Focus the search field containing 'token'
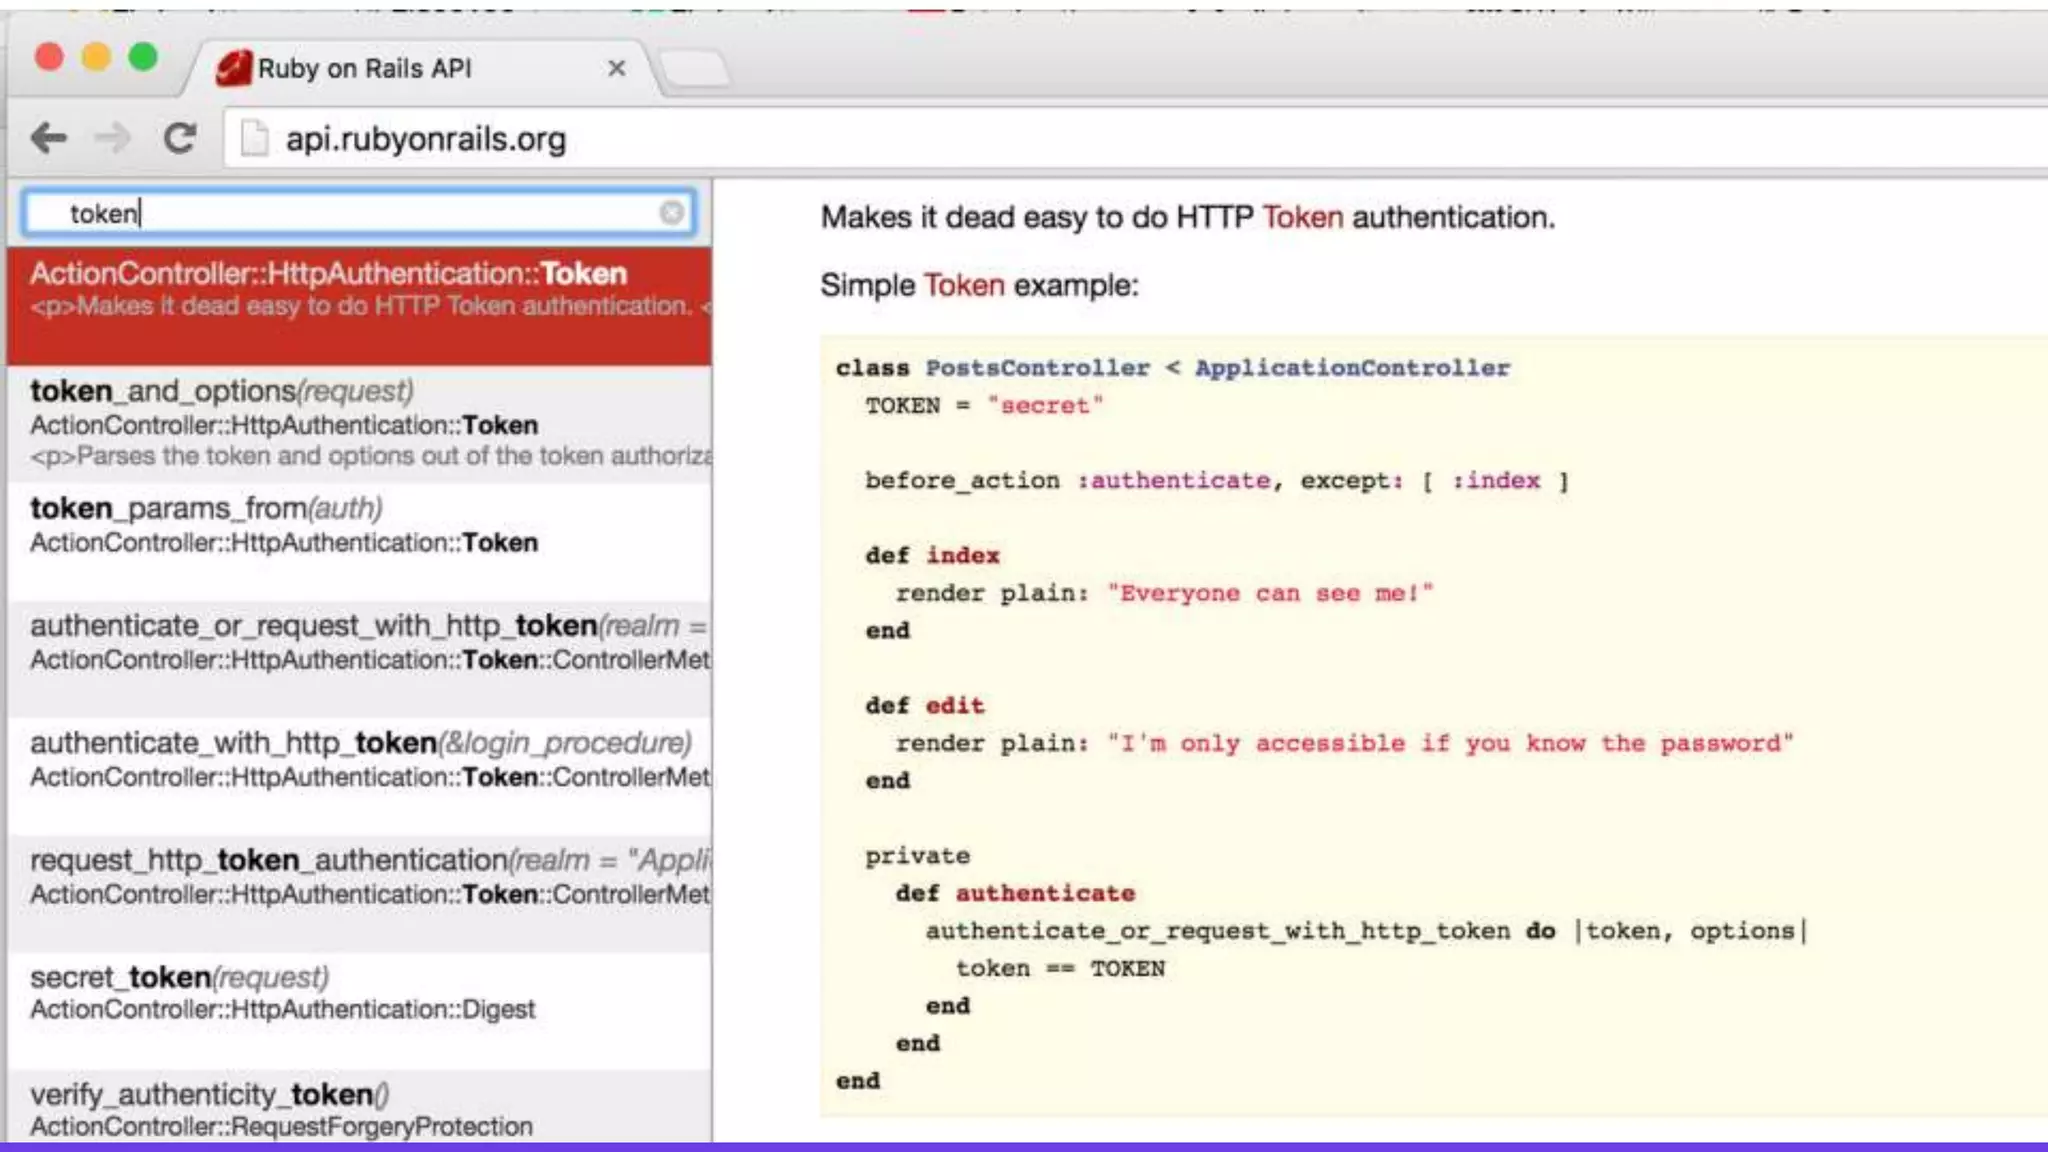2048x1152 pixels. point(359,212)
